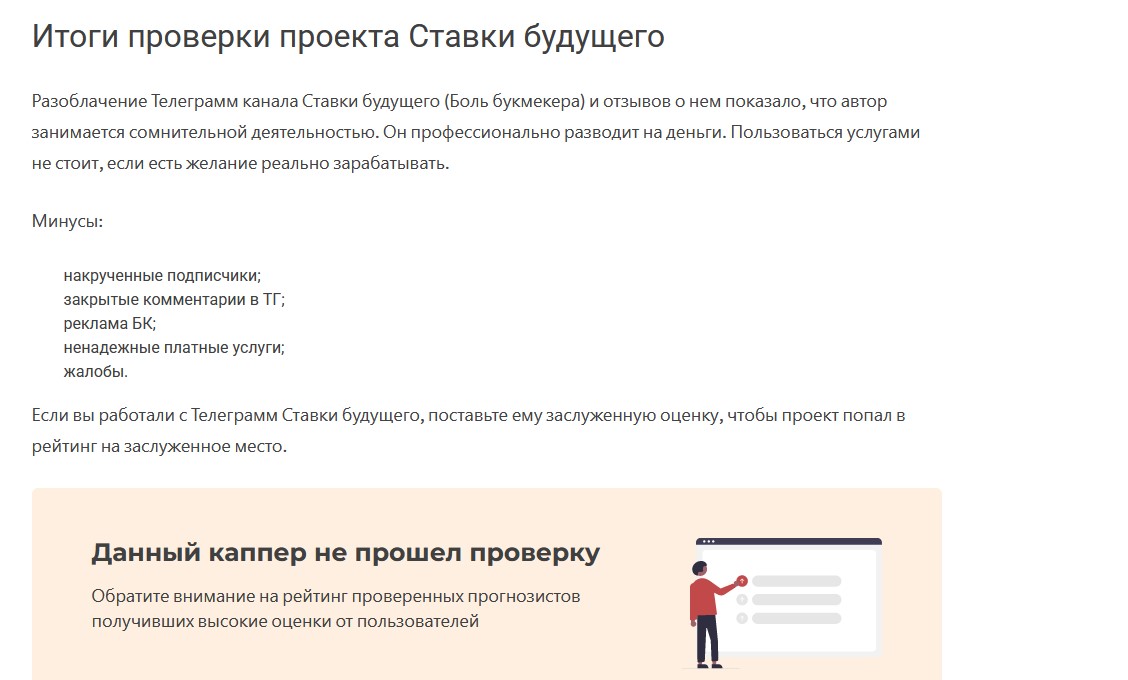Click the paragraph starting 'Разоблачение Телеграмм канала'
The image size is (1128, 680).
click(x=475, y=132)
